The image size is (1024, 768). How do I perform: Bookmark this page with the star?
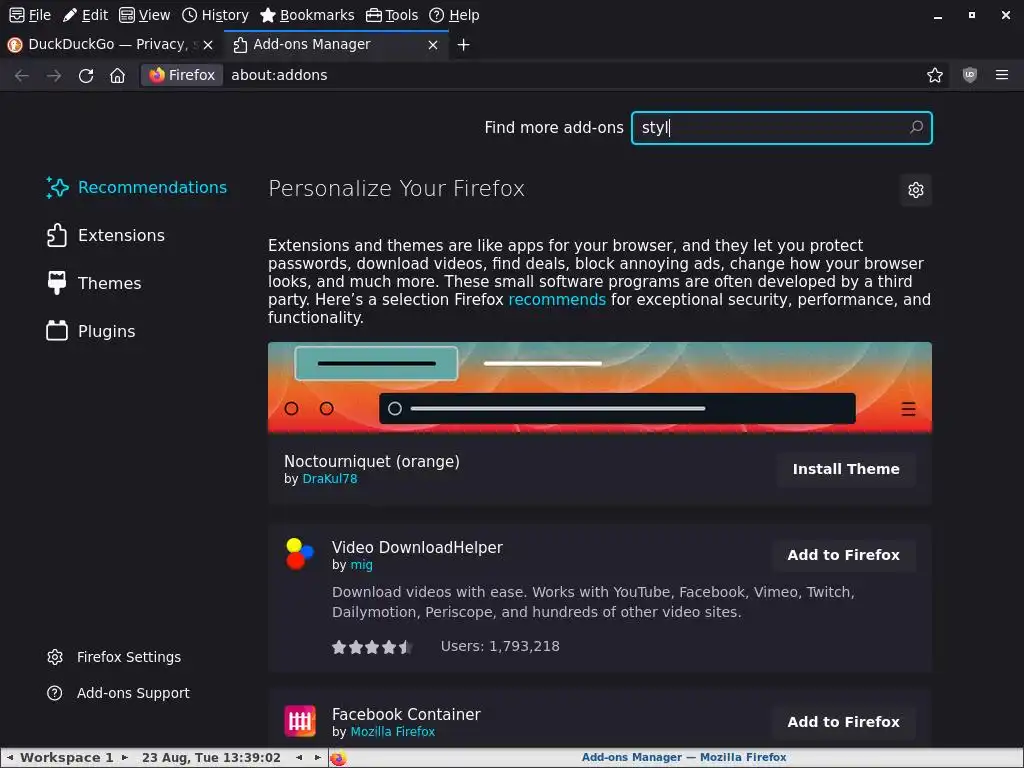coord(935,75)
